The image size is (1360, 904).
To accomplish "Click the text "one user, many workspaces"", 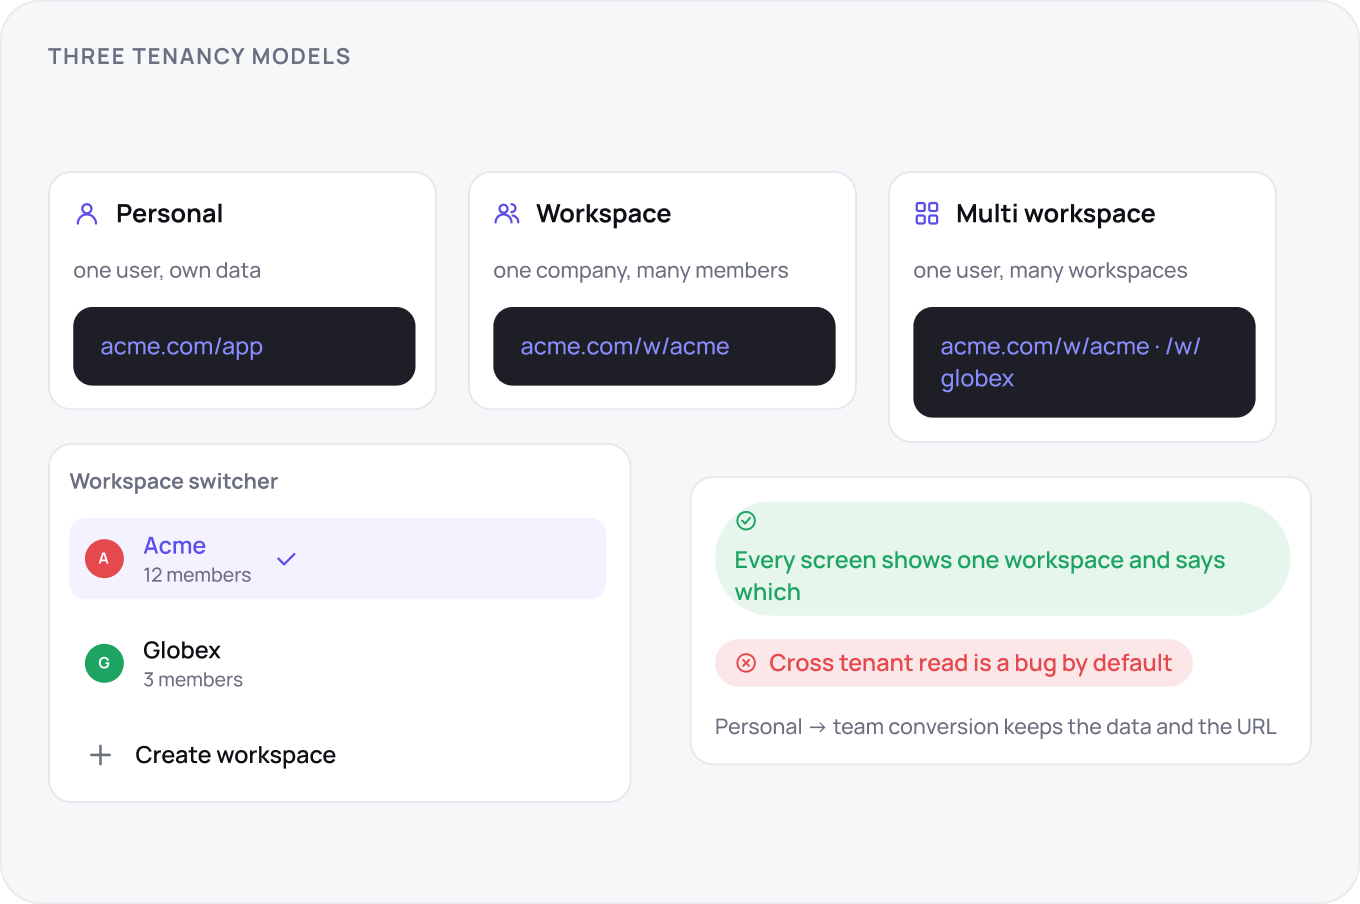I will (1050, 270).
